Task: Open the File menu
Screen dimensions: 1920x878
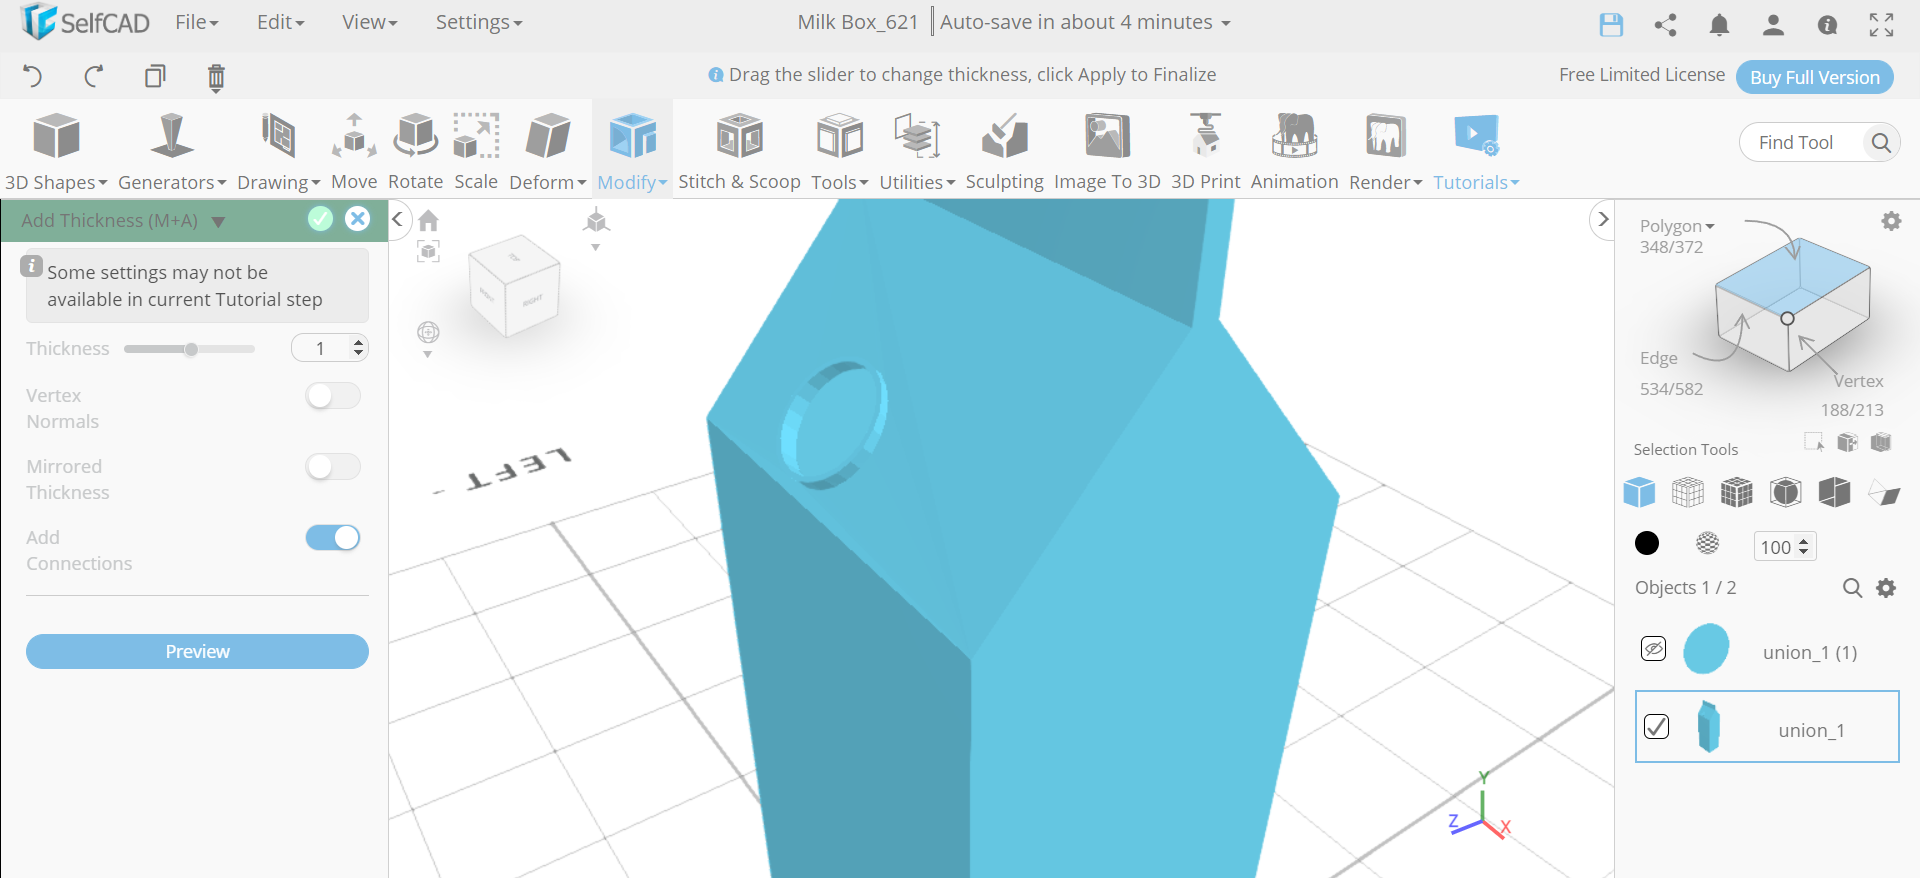Action: click(197, 22)
